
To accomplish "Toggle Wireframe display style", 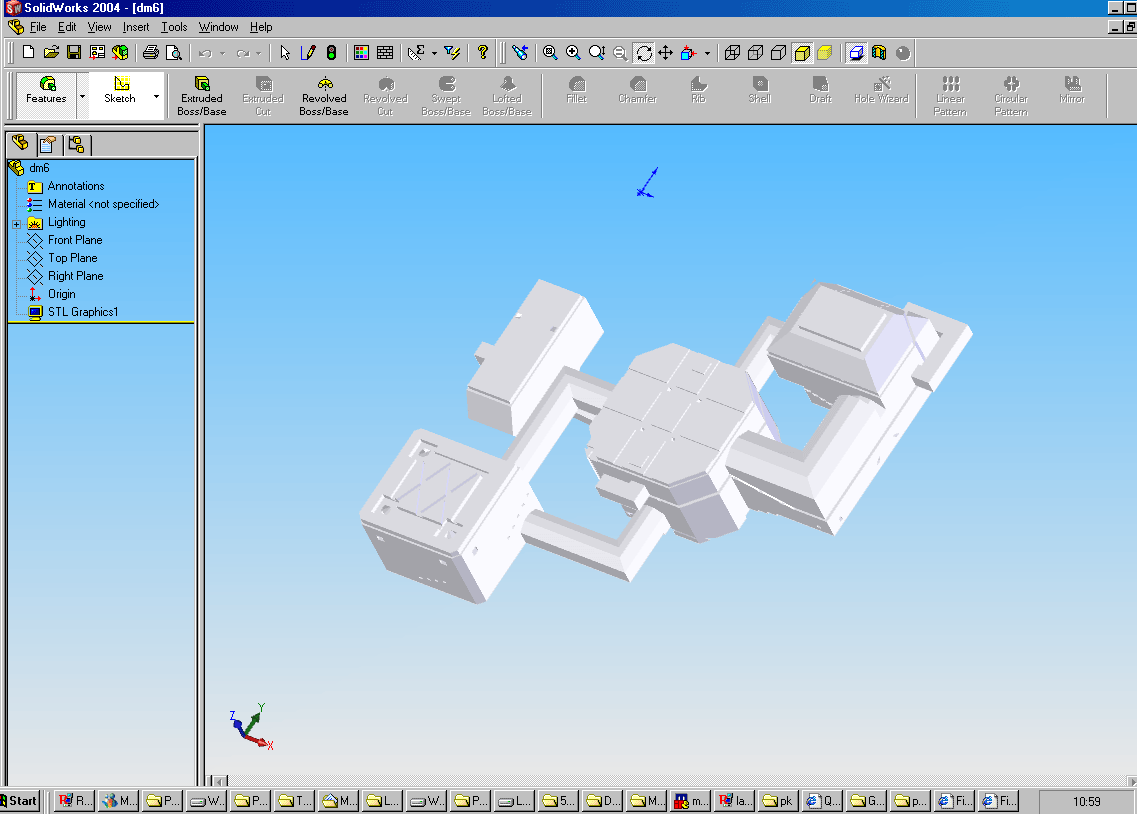I will click(735, 53).
